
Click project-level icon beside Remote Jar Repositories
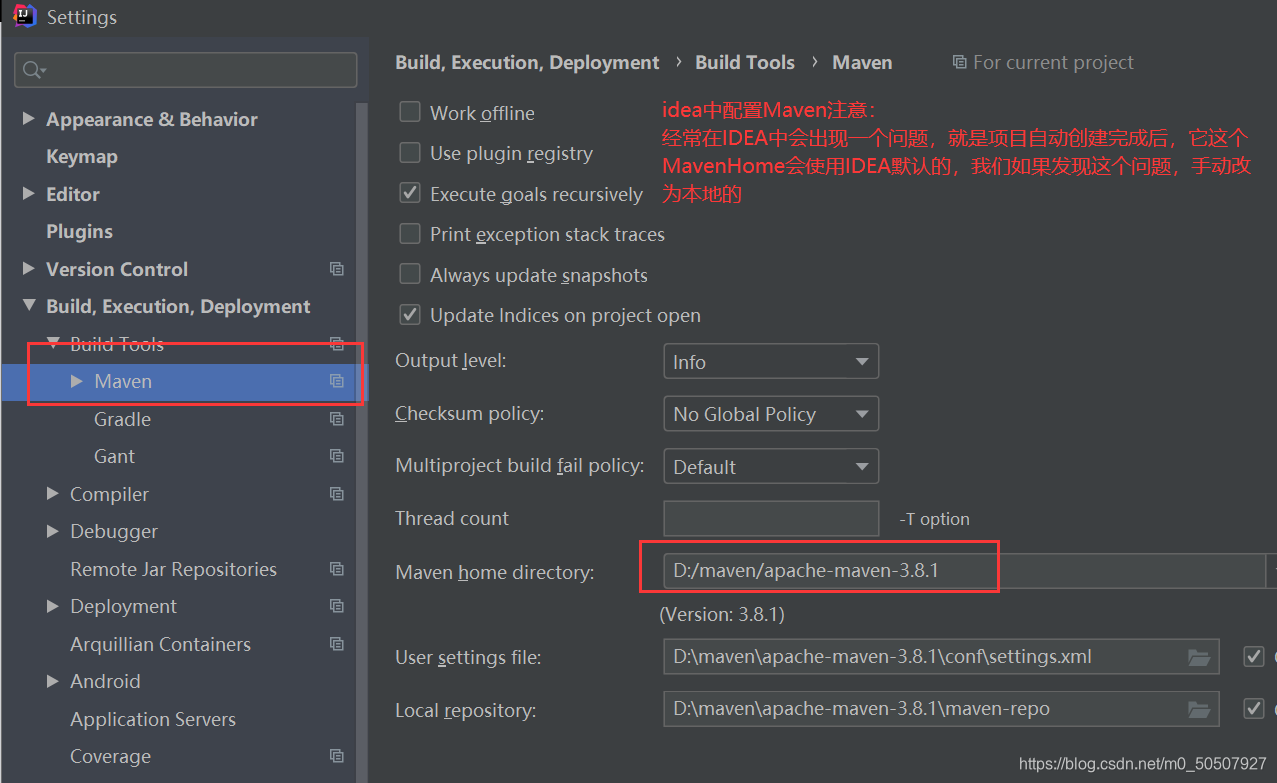point(337,569)
